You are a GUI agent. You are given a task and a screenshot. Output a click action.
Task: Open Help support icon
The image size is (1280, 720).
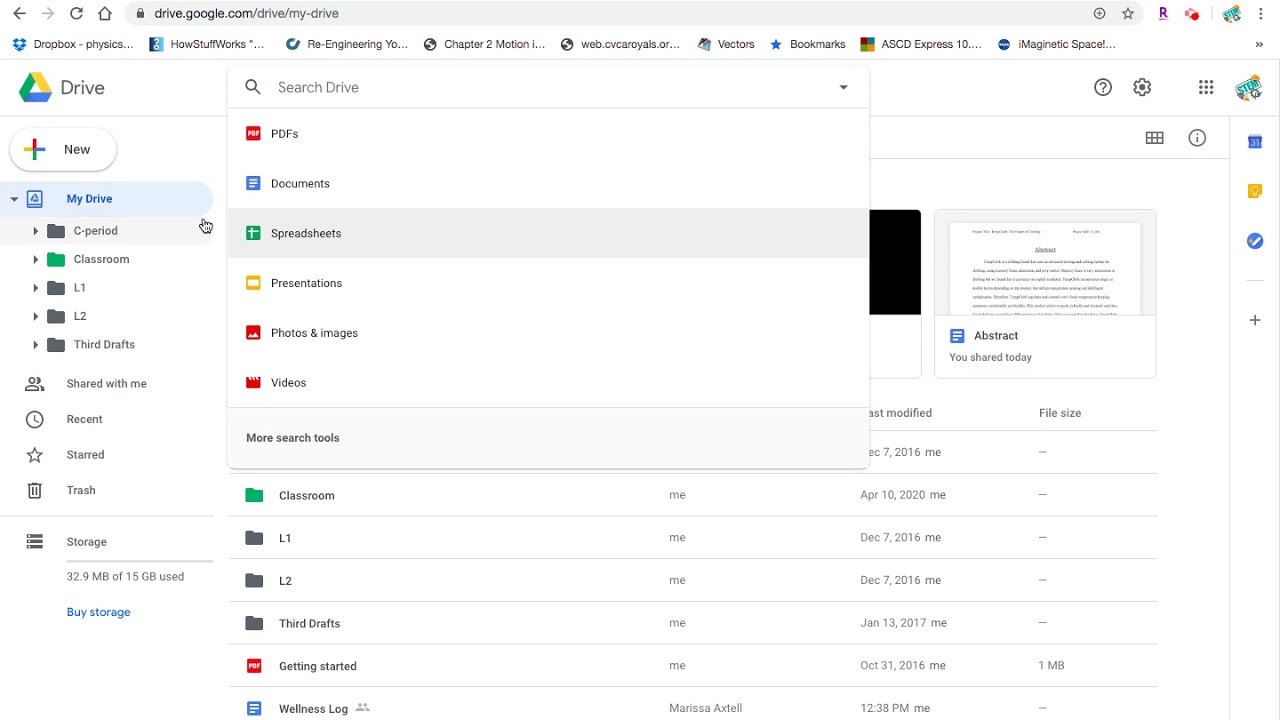[x=1103, y=87]
